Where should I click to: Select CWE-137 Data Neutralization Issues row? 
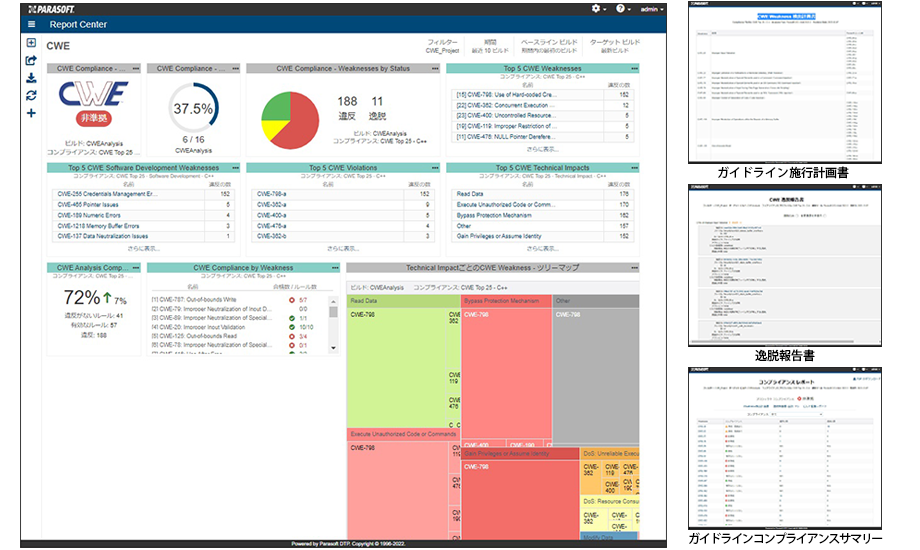pyautogui.click(x=143, y=236)
